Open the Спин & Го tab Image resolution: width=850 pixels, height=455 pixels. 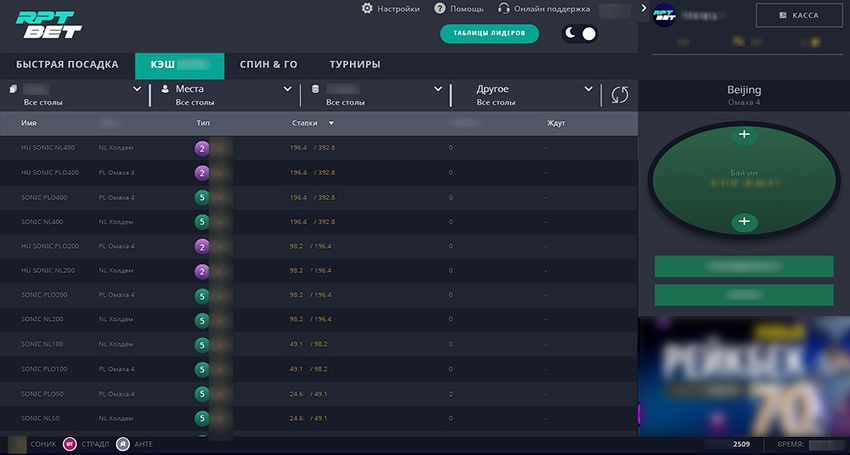(268, 65)
